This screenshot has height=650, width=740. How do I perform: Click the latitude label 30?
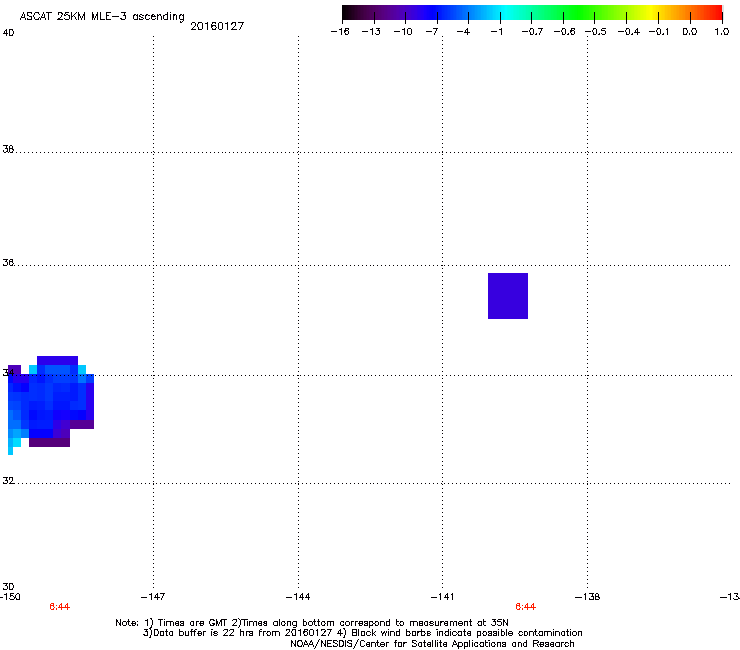coord(8,587)
